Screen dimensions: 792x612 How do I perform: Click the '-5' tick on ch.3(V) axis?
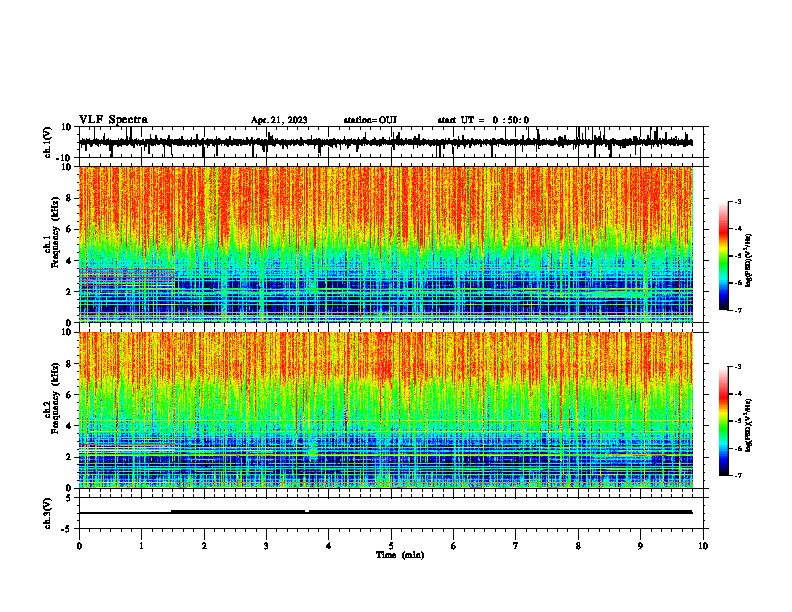pos(67,529)
